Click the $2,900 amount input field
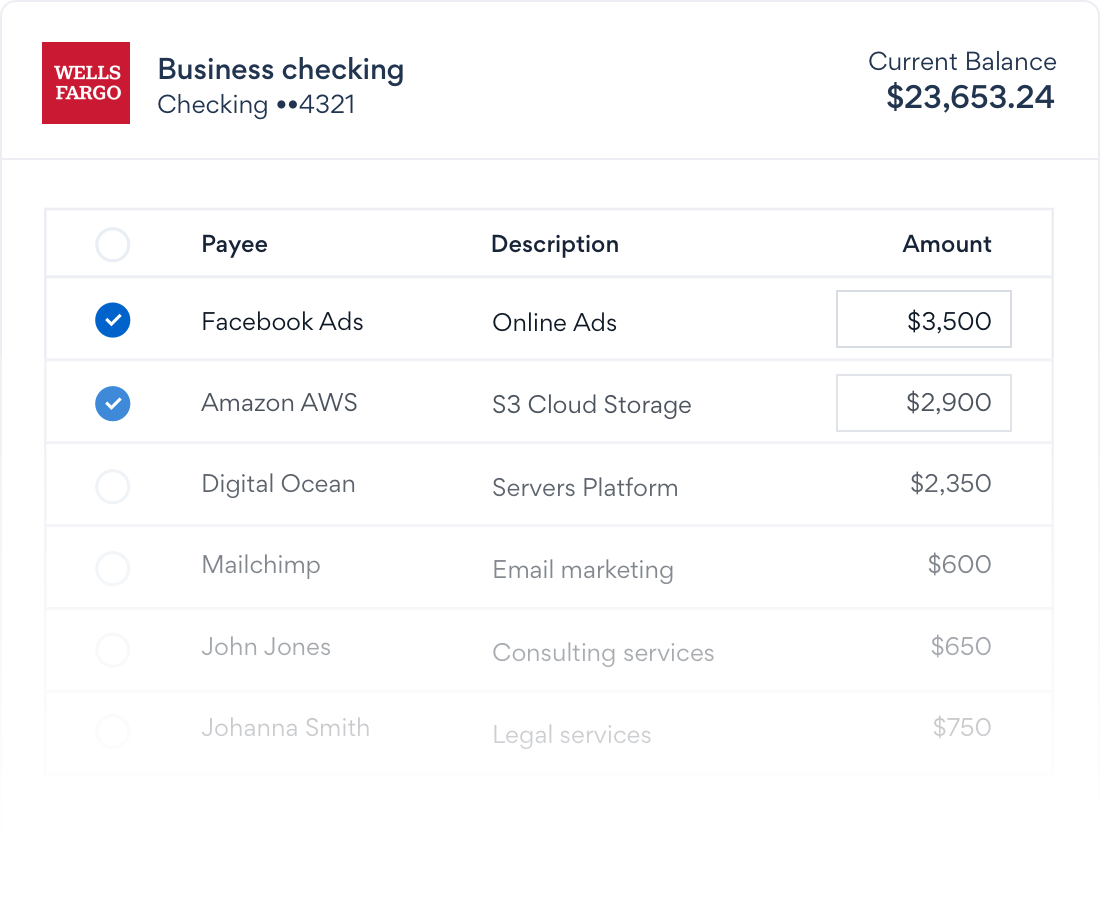The height and width of the screenshot is (918, 1100). [x=923, y=402]
